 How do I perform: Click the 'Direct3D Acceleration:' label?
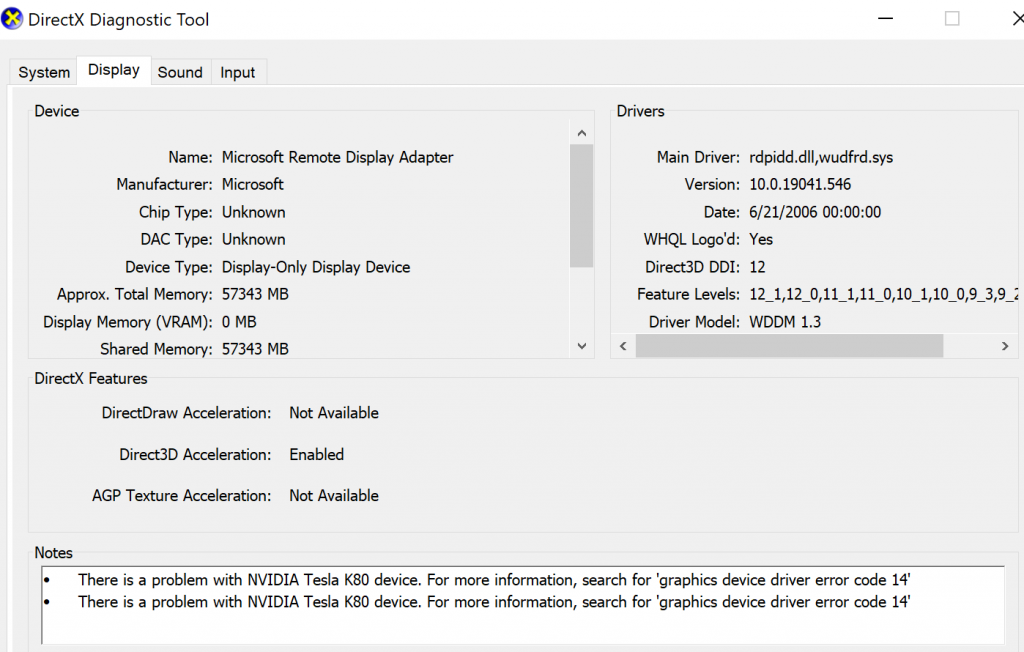point(195,455)
